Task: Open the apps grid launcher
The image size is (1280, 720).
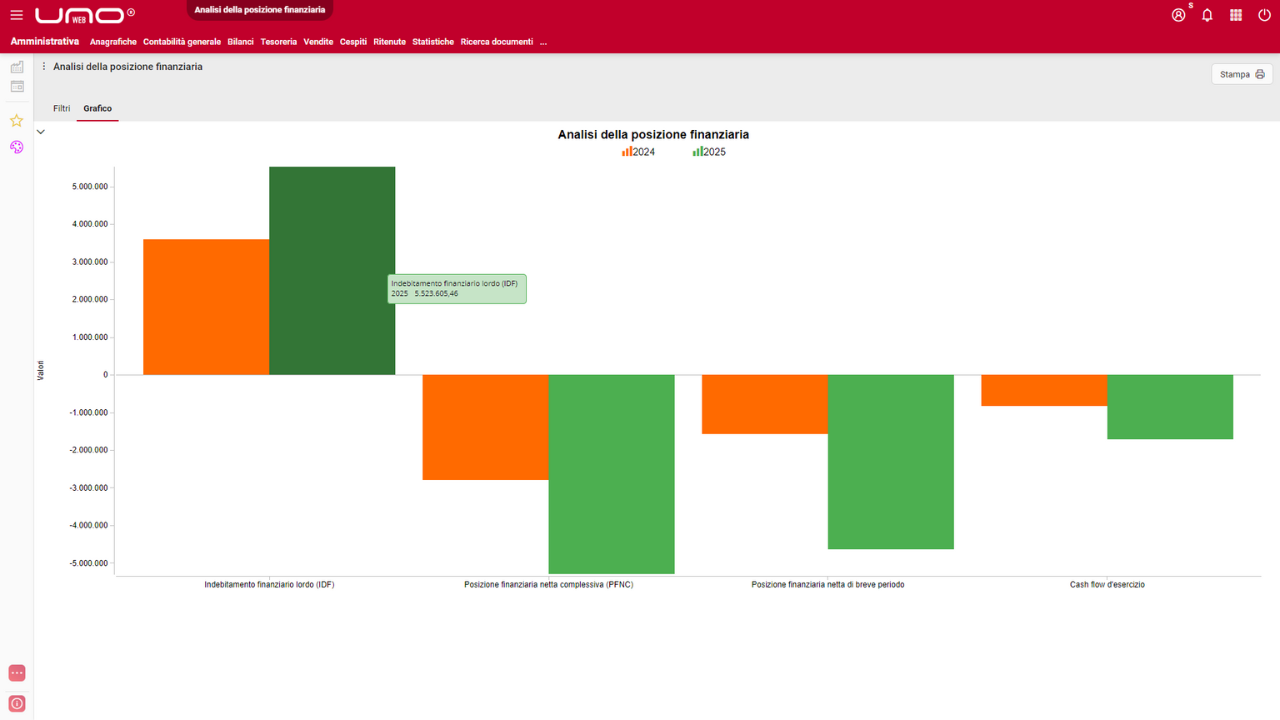Action: 1236,15
